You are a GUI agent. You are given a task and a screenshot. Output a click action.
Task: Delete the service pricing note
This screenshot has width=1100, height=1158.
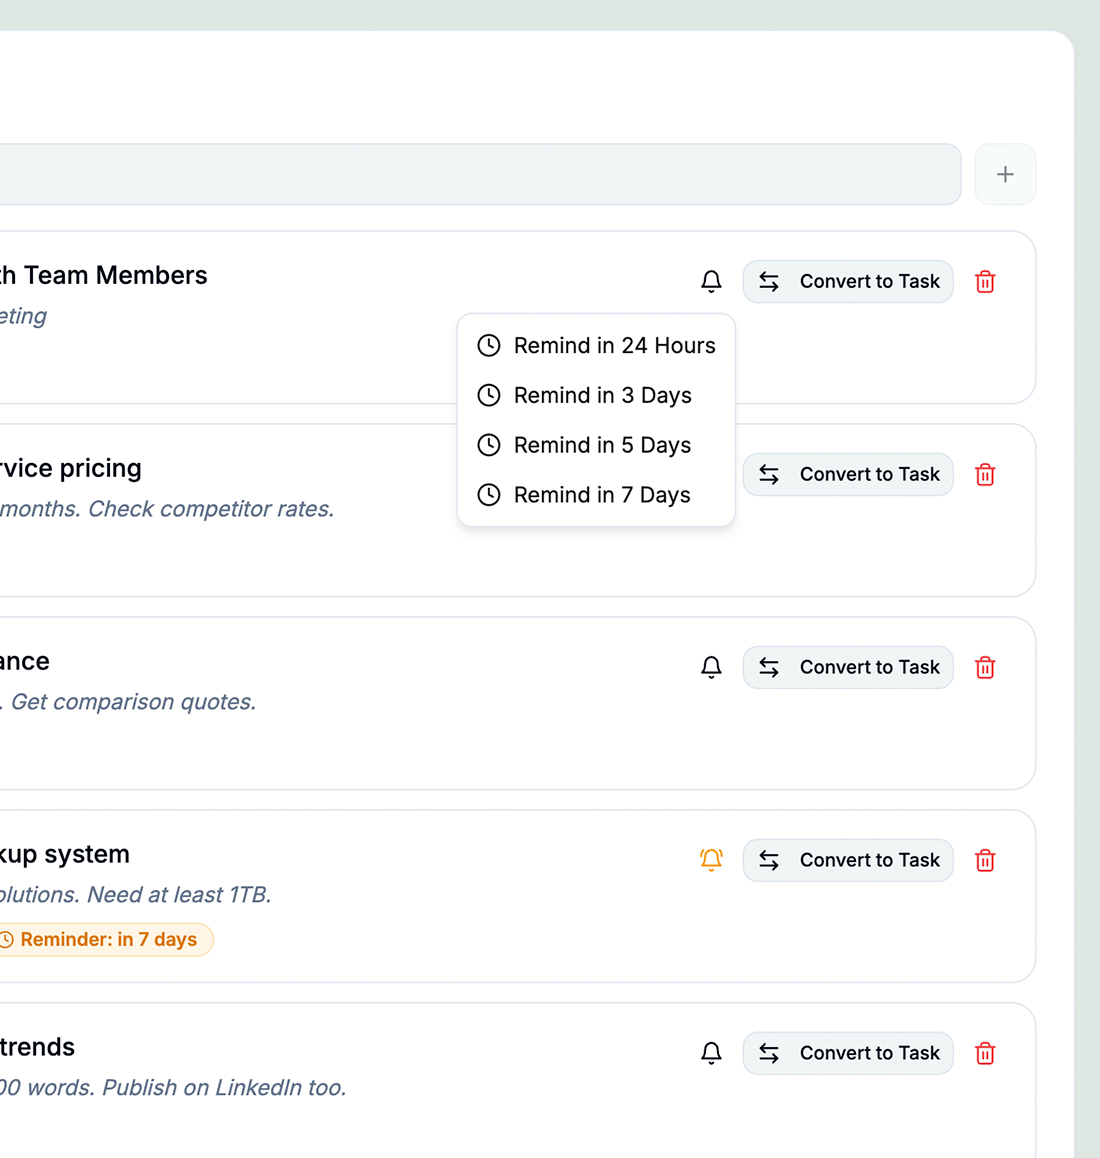click(x=985, y=474)
